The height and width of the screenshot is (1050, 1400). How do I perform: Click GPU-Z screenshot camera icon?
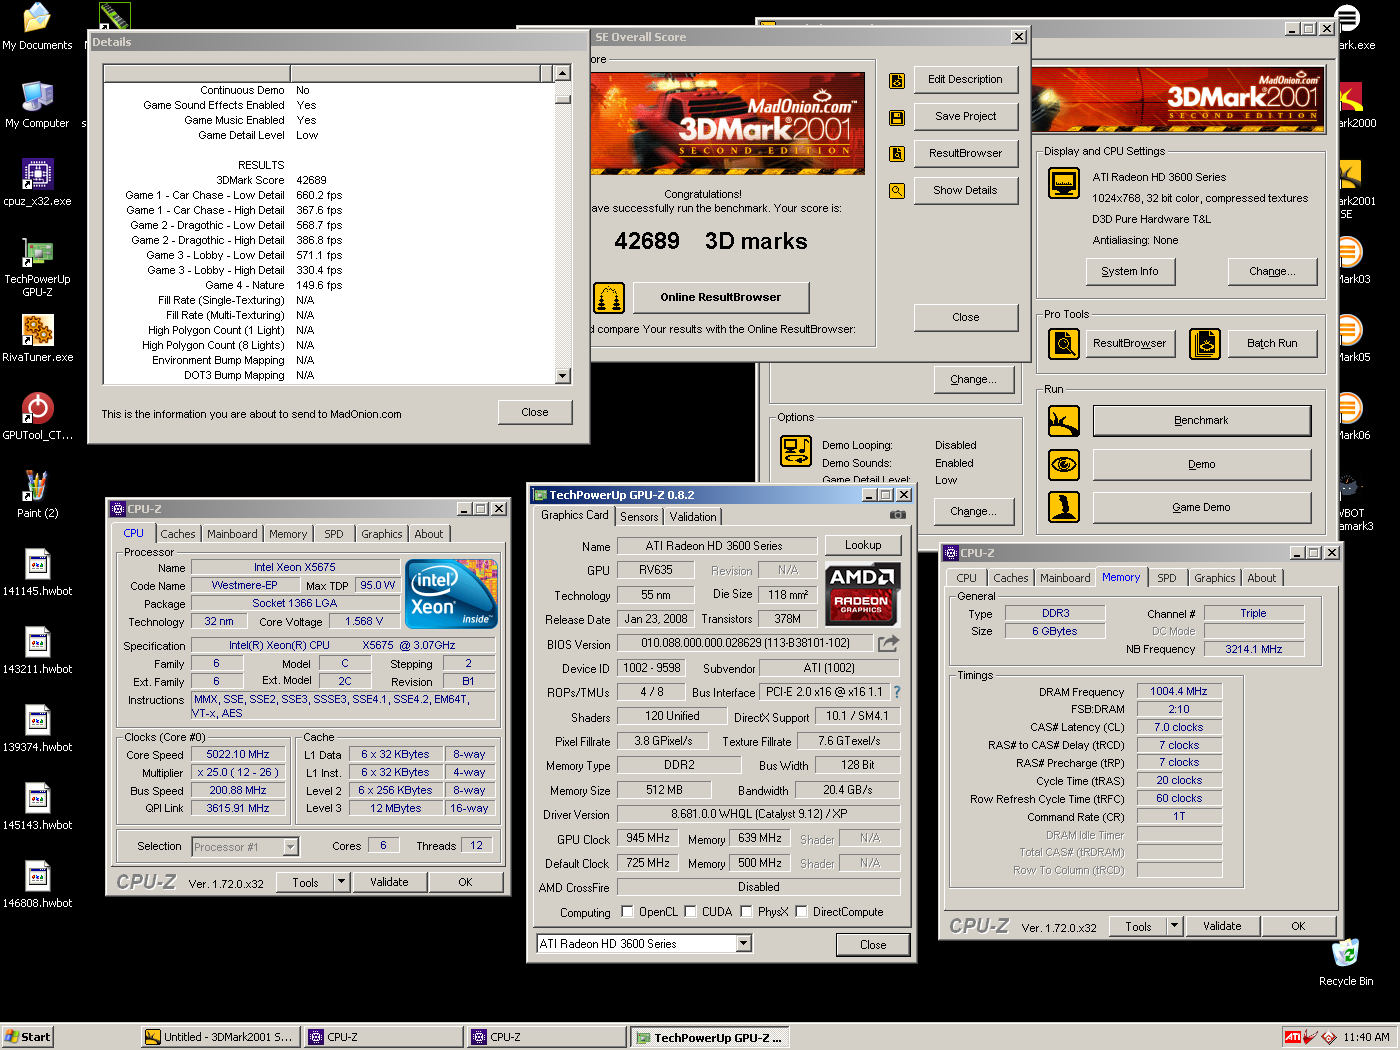coord(898,515)
